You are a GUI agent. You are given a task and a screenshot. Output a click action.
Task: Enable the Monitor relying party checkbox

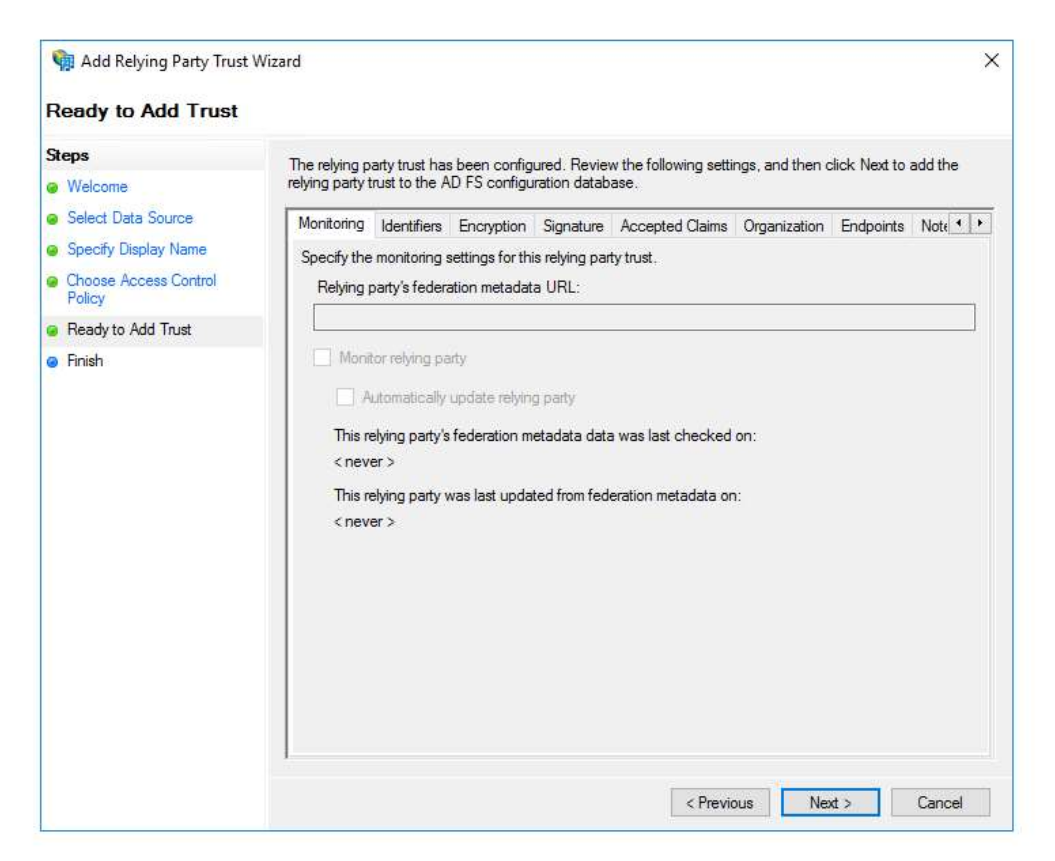click(322, 358)
